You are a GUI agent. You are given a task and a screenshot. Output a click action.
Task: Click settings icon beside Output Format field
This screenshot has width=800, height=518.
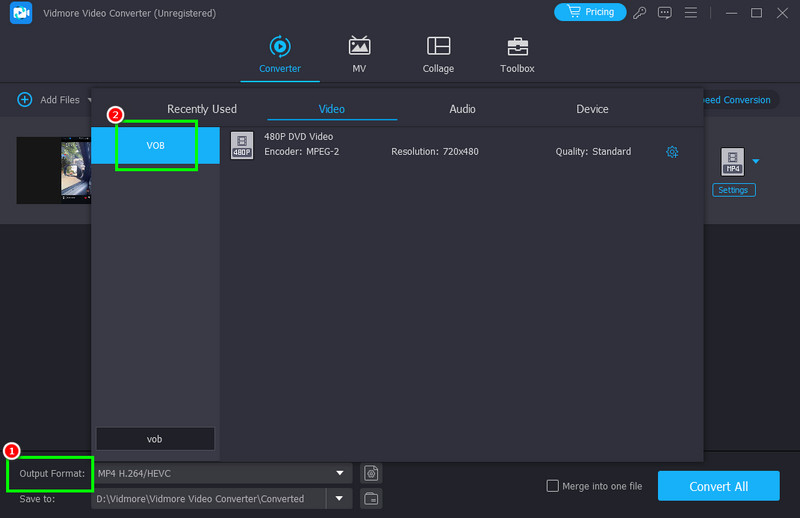[x=371, y=473]
